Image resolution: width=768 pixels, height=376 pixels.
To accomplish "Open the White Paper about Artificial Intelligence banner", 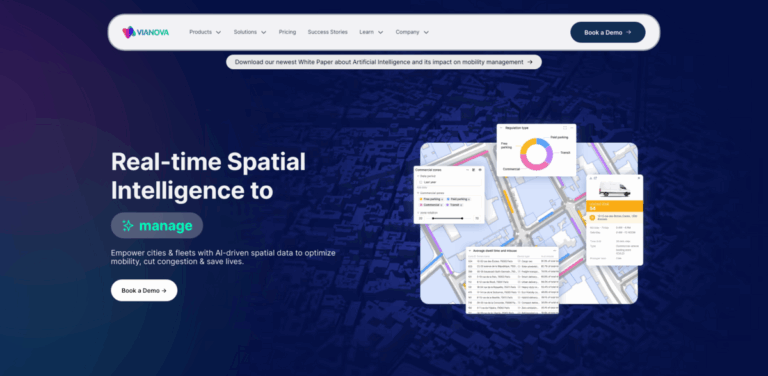I will point(384,62).
